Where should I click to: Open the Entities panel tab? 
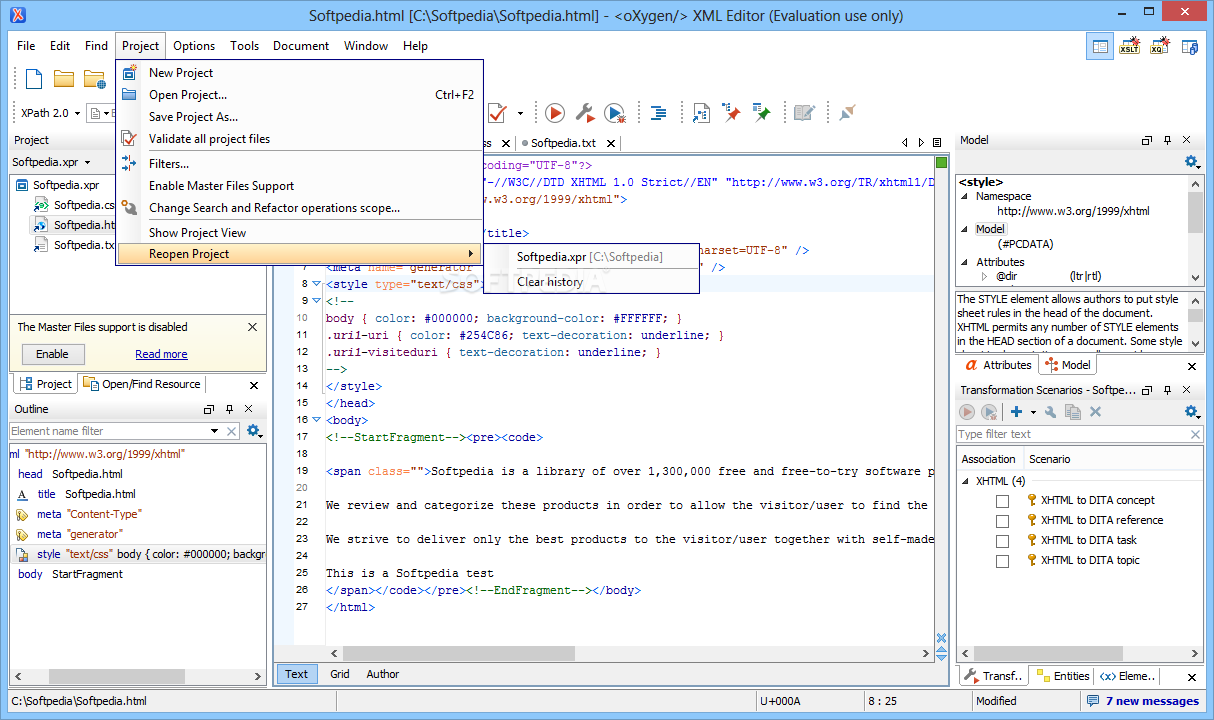[1063, 676]
